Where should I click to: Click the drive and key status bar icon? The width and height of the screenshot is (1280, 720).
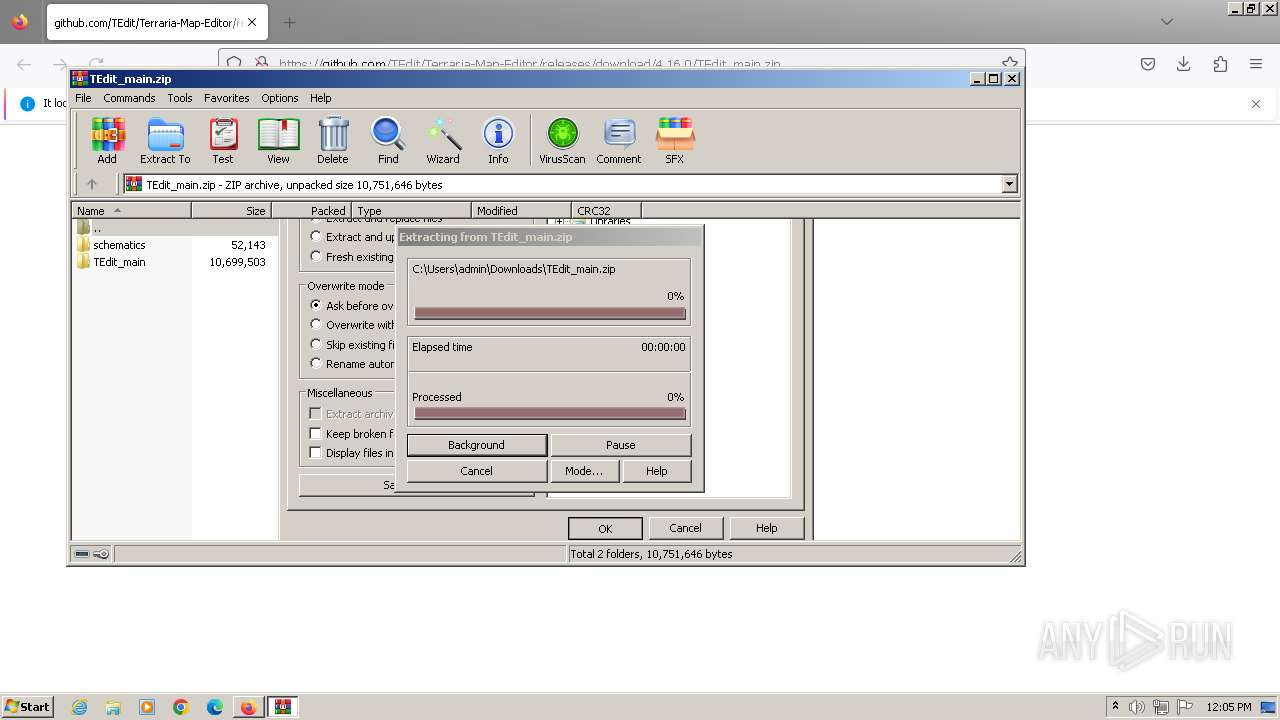92,554
